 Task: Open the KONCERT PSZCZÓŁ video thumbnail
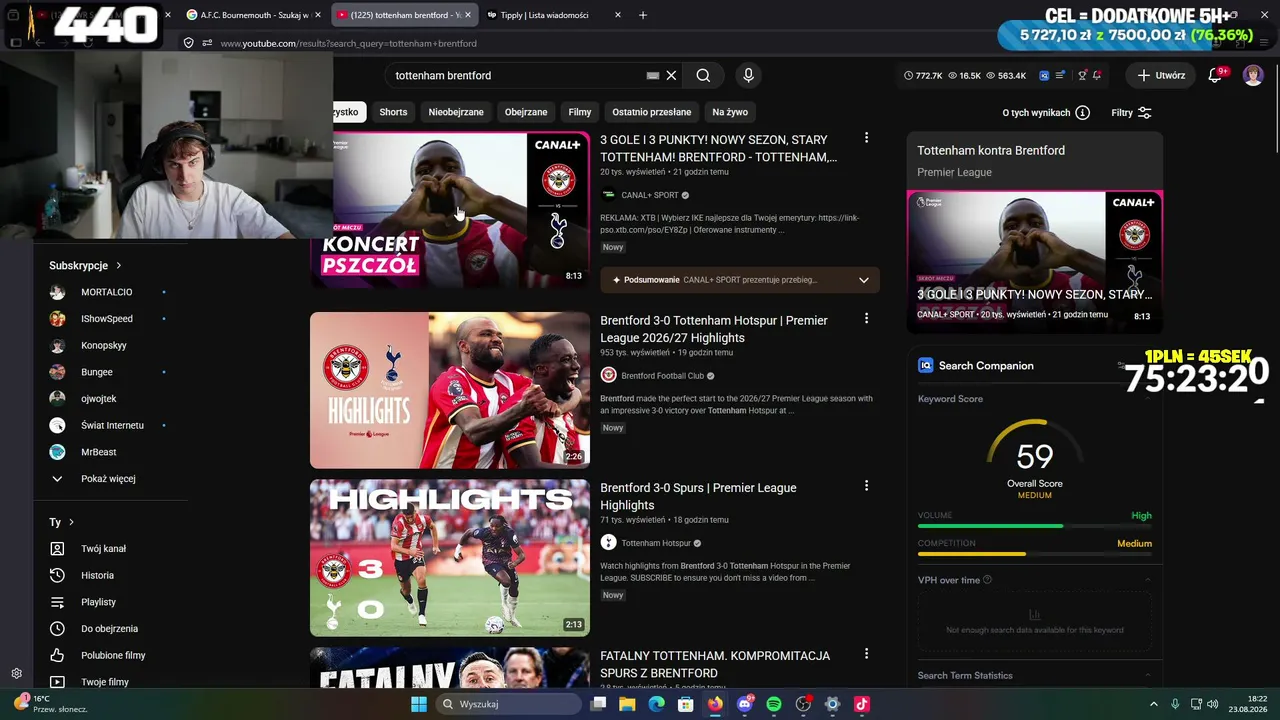pos(450,210)
